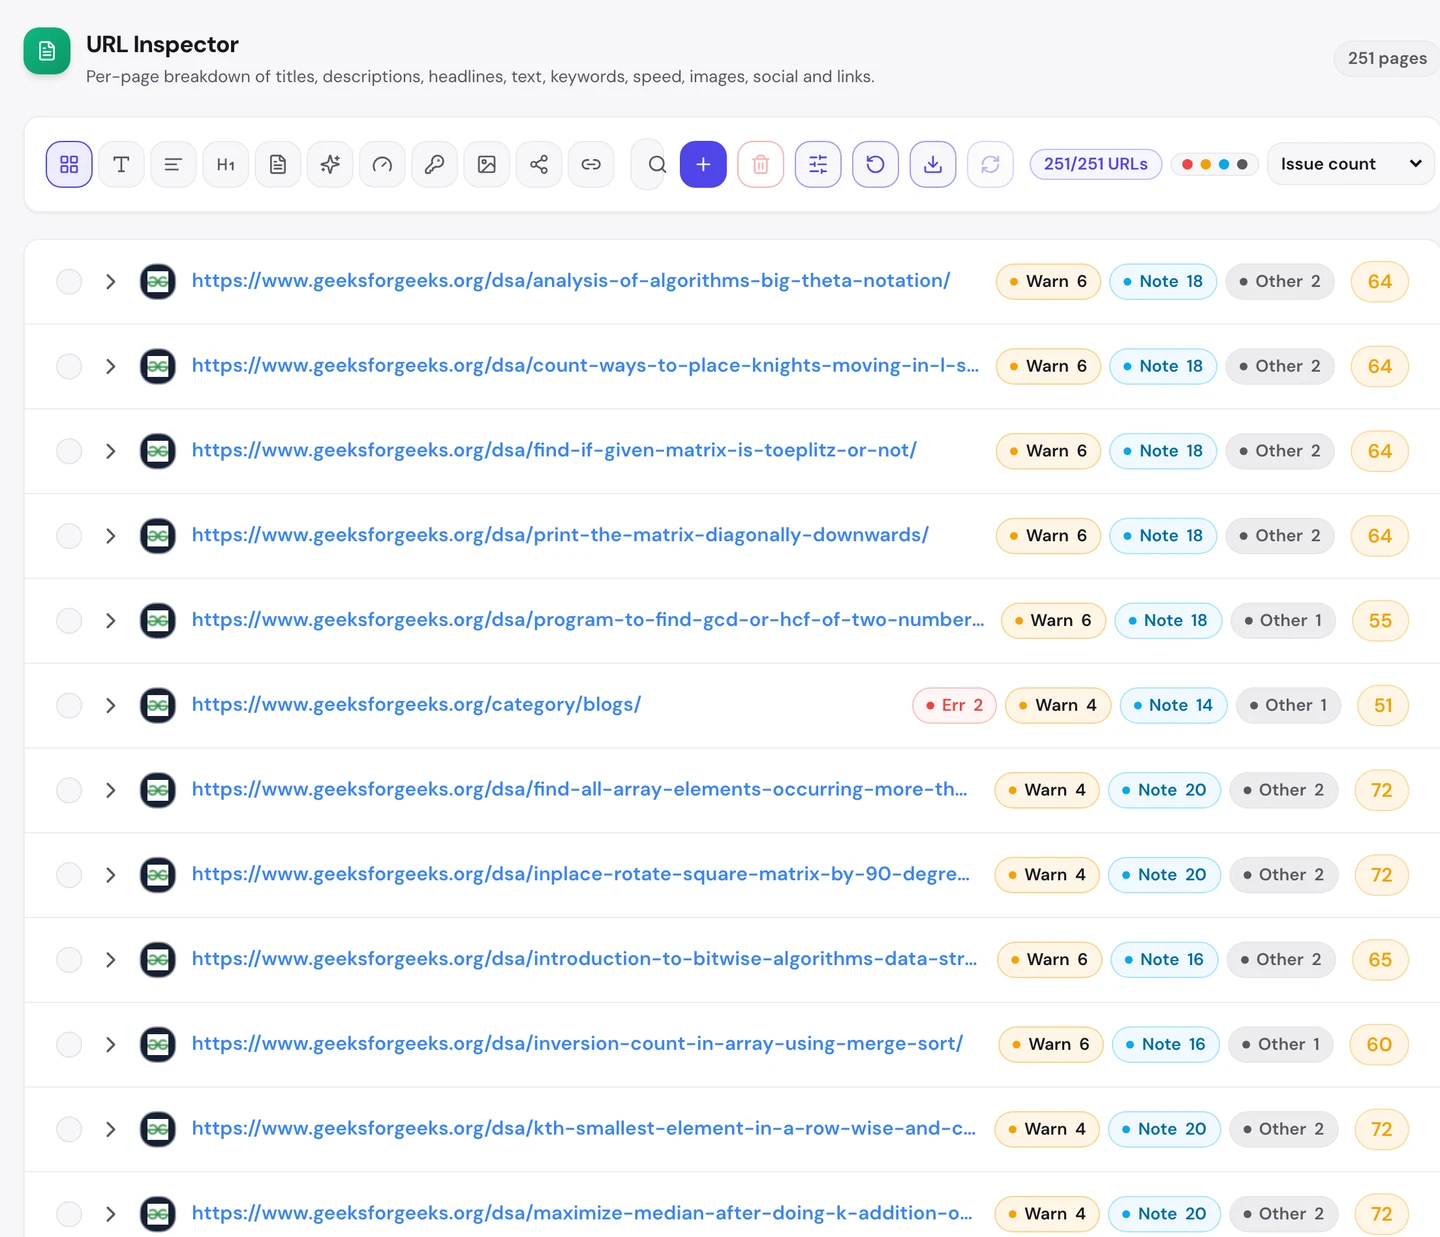The image size is (1440, 1237).
Task: Expand the inplace-rotate-square-matrix row
Action: click(111, 875)
